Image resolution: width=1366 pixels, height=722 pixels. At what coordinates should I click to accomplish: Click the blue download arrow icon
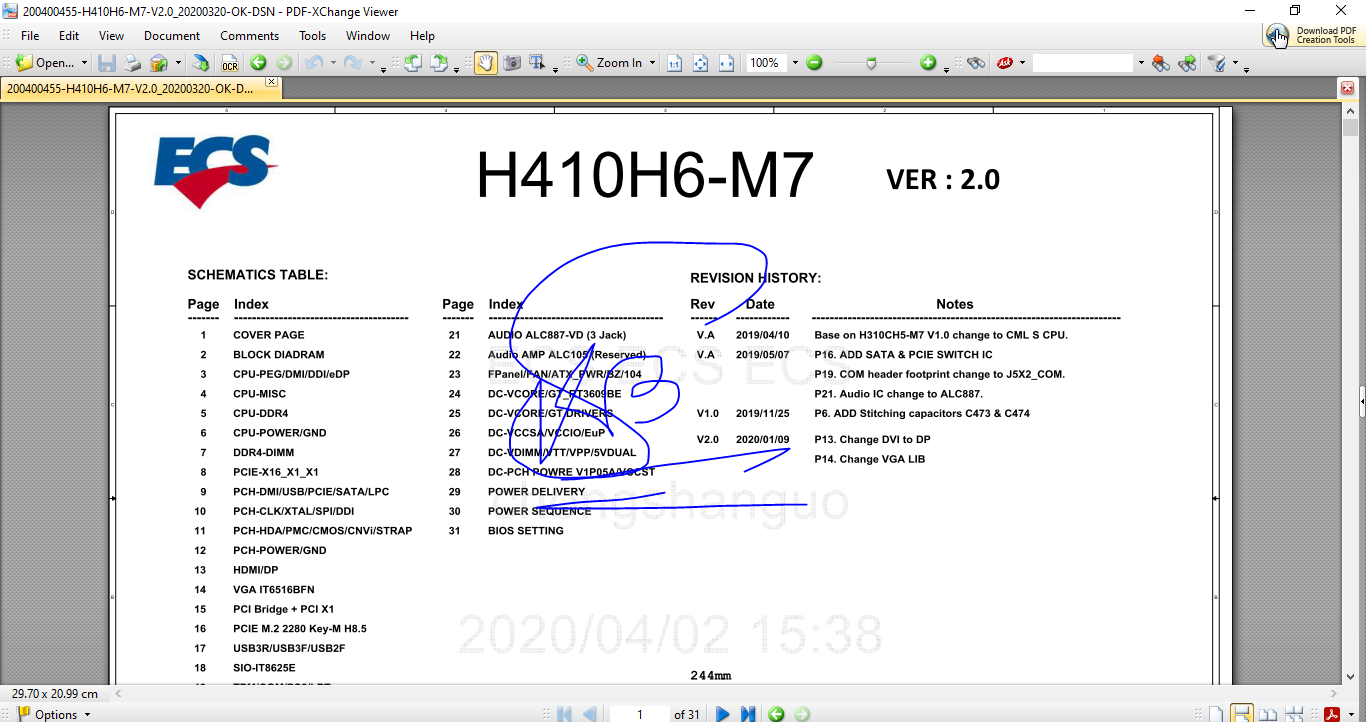pyautogui.click(x=201, y=62)
